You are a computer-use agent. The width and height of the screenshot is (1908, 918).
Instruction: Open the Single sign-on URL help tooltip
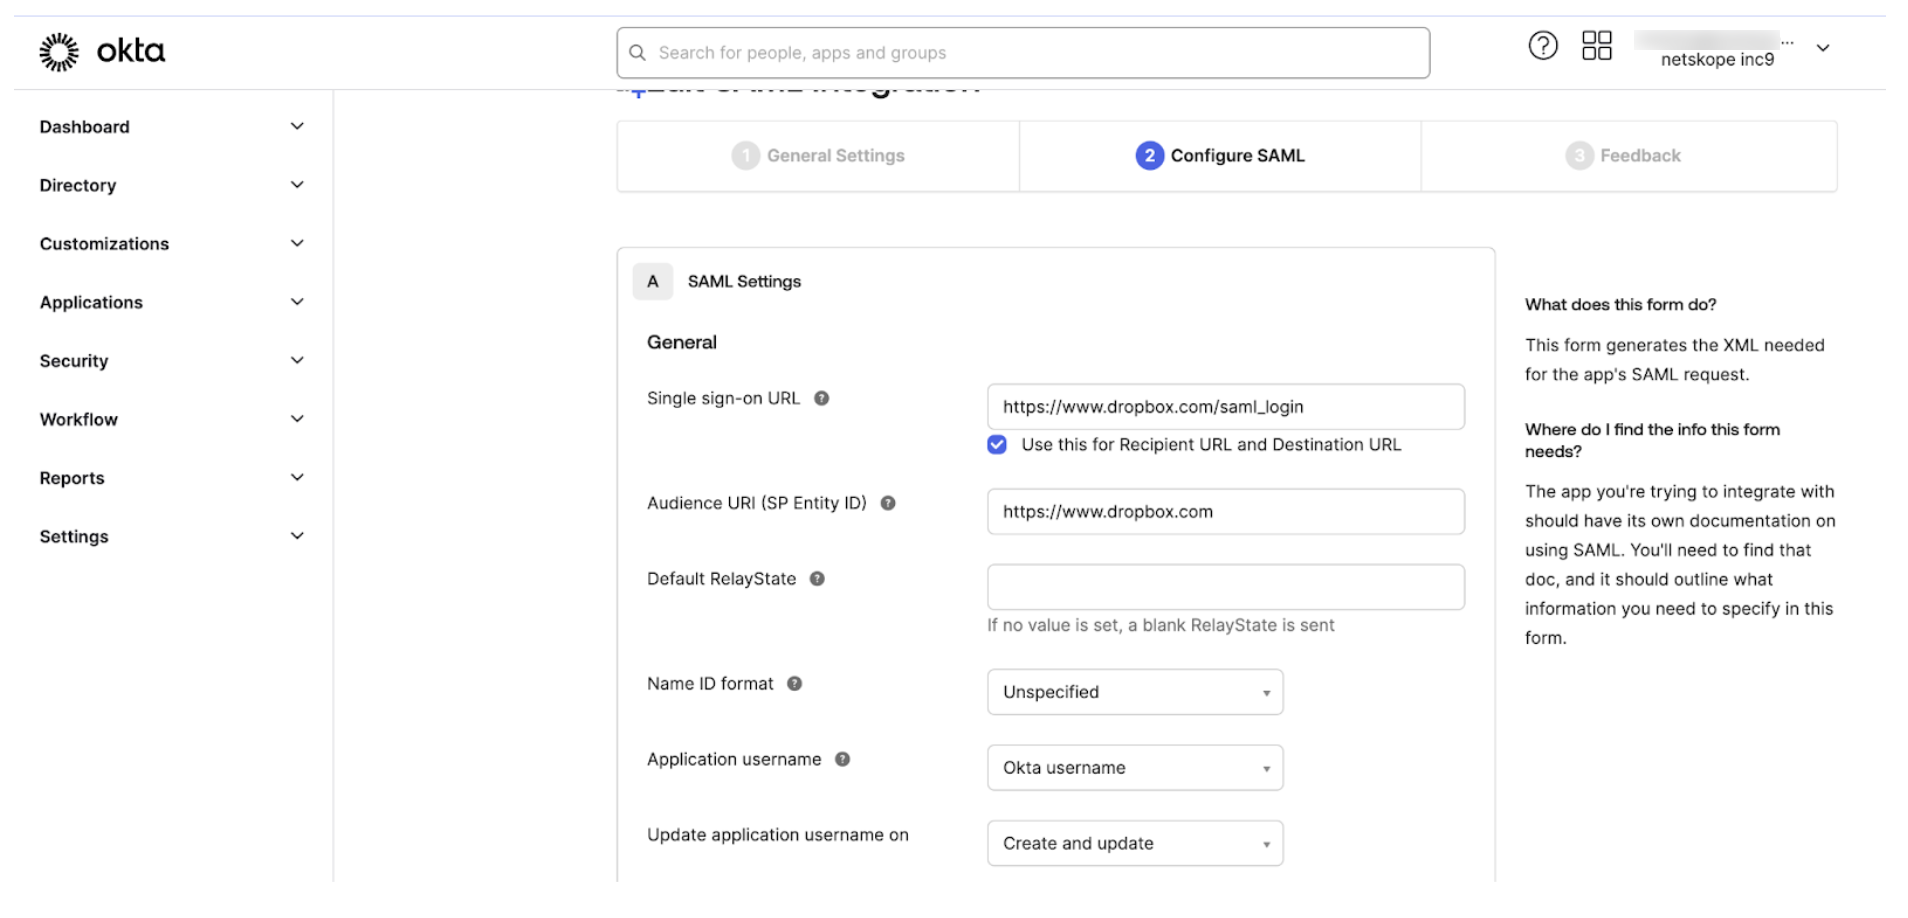tap(822, 397)
